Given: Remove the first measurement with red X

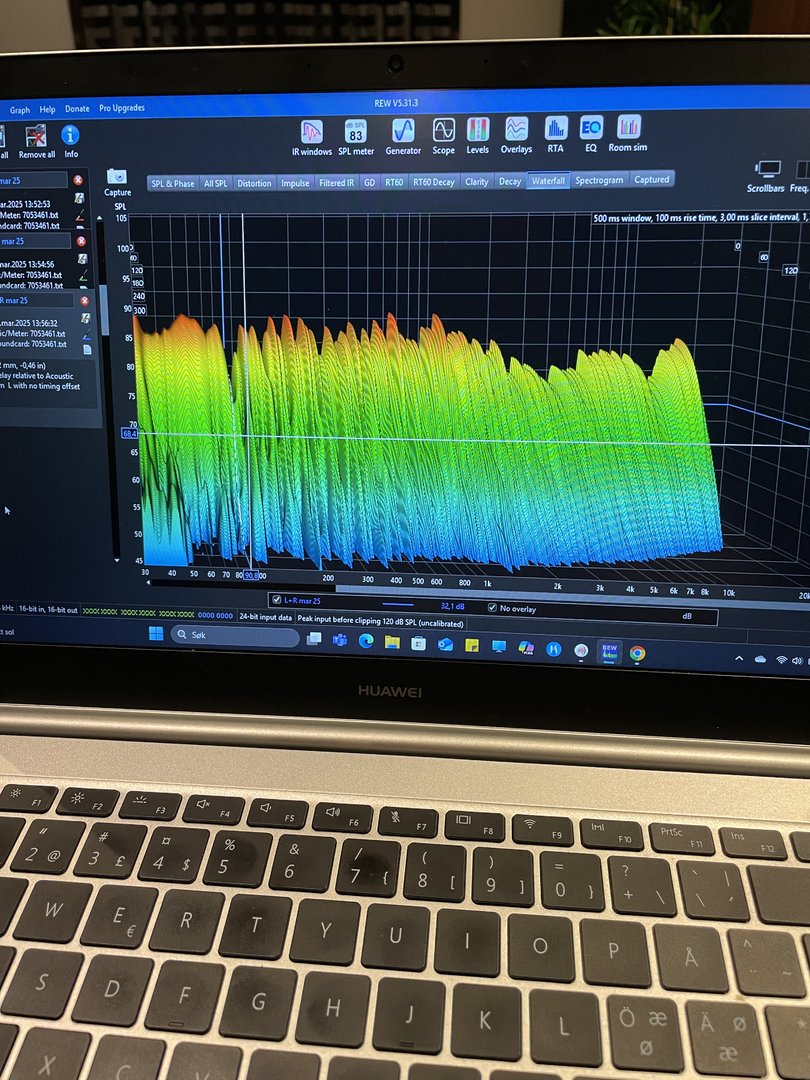Looking at the screenshot, I should click(78, 180).
